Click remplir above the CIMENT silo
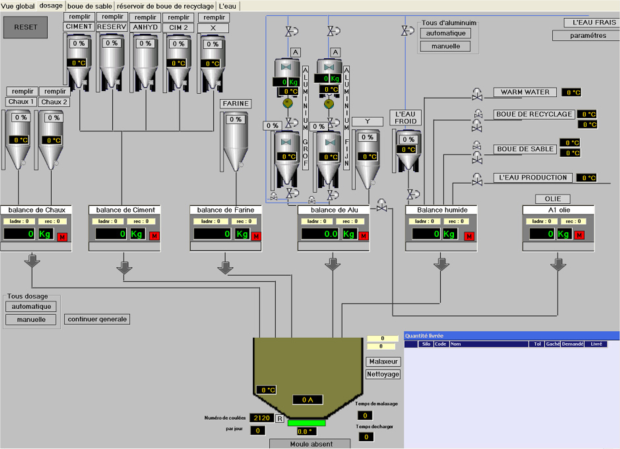 pos(79,17)
